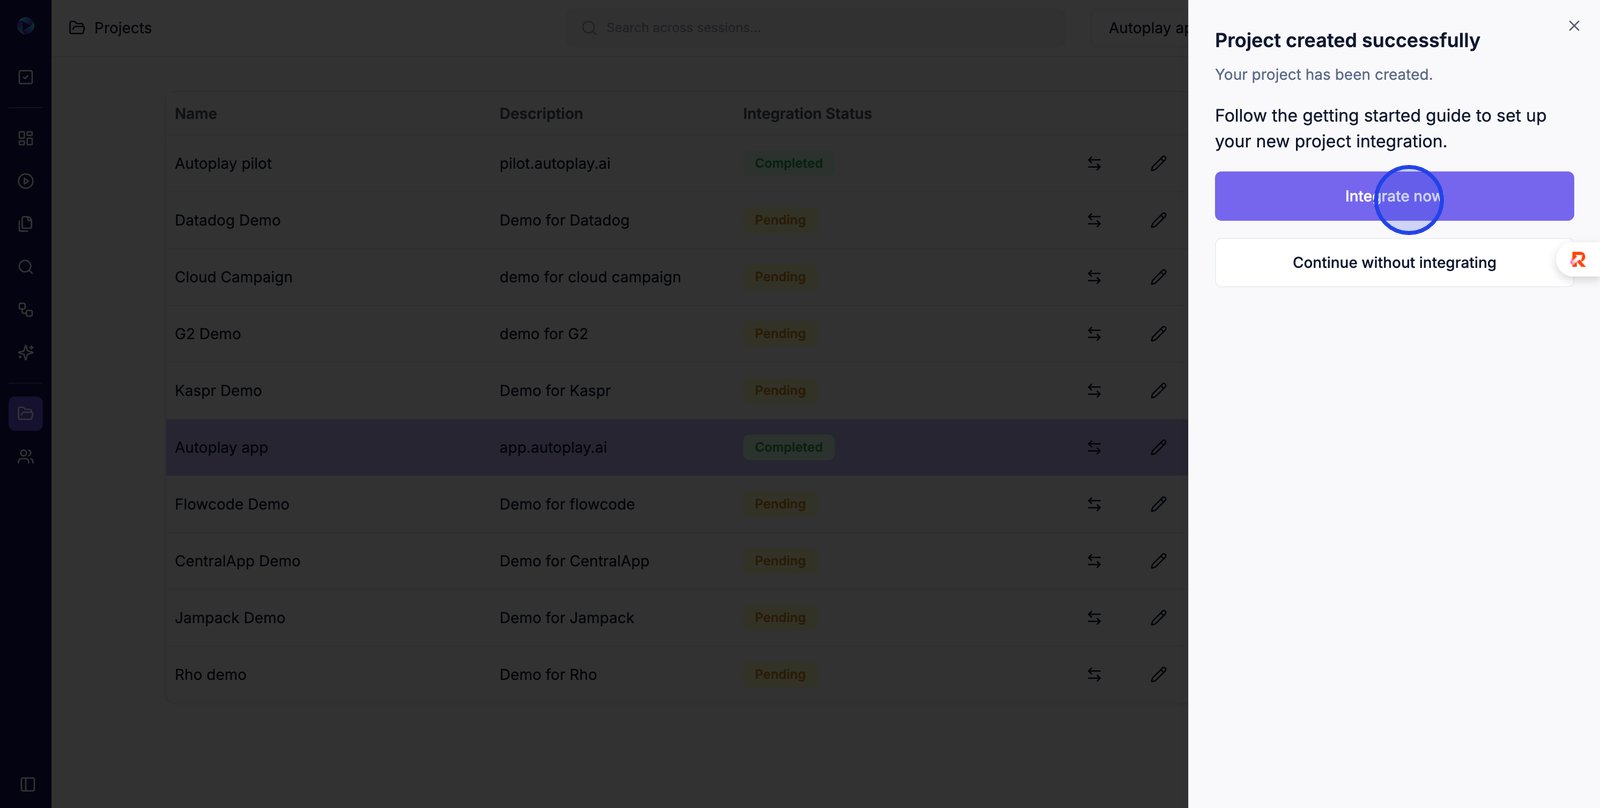The height and width of the screenshot is (808, 1600).
Task: Open the dashboard grid icon in sidebar
Action: click(x=26, y=138)
